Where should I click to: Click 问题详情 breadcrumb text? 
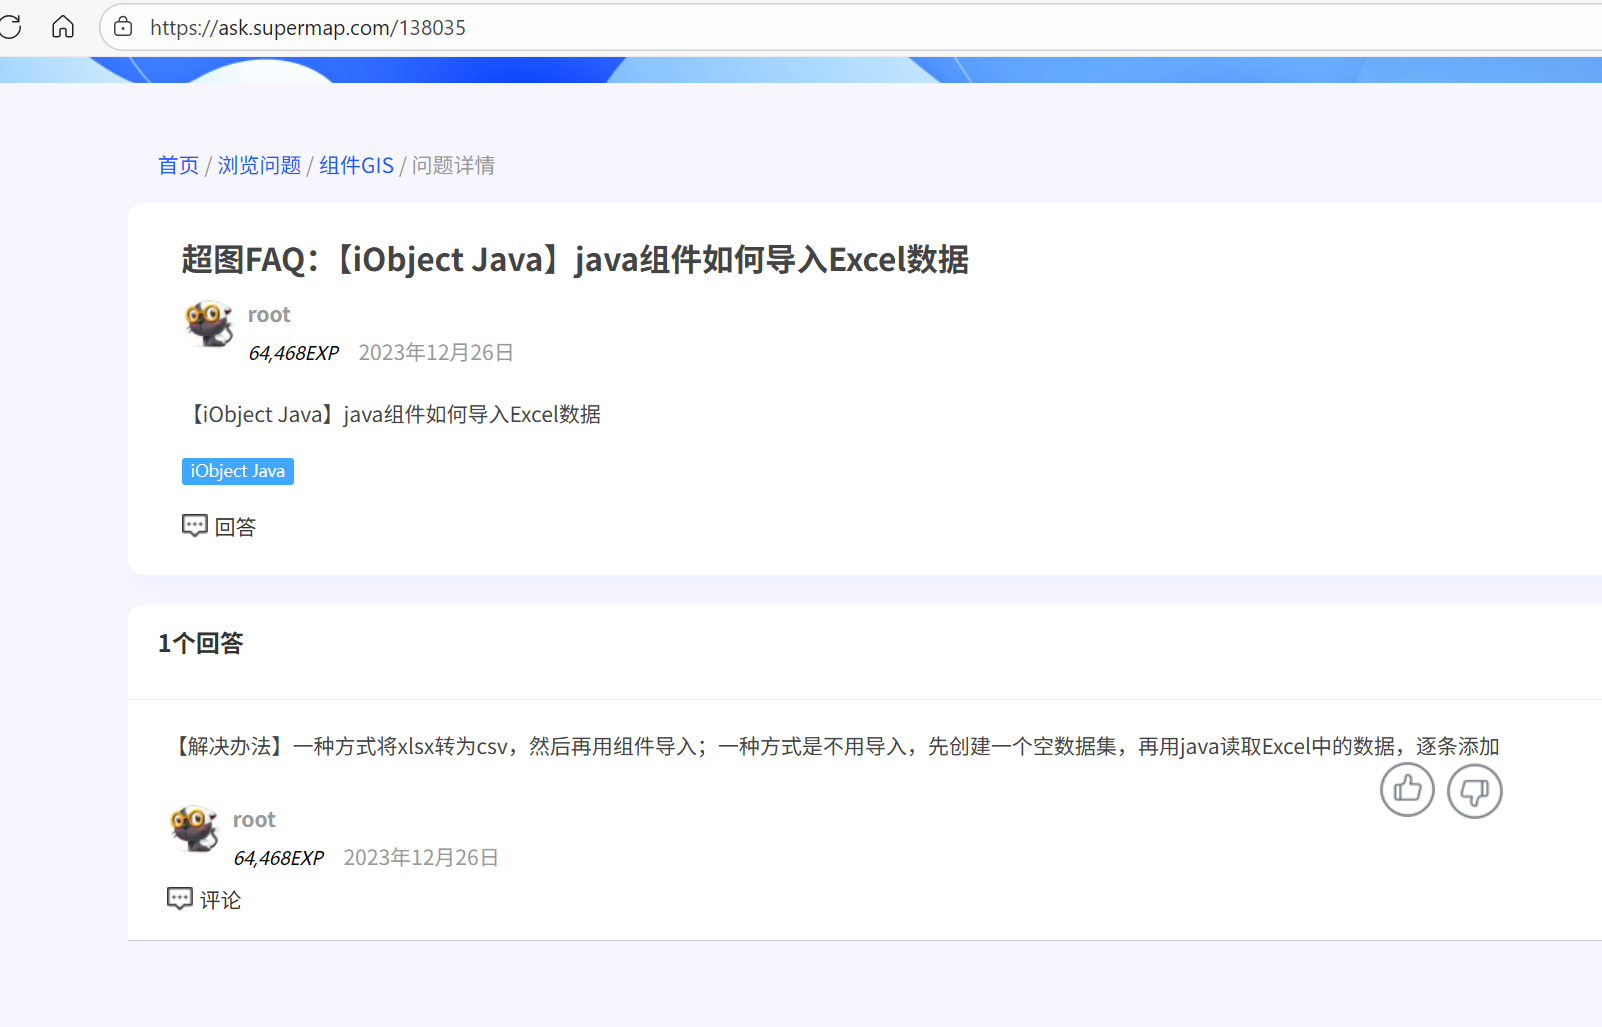tap(453, 165)
